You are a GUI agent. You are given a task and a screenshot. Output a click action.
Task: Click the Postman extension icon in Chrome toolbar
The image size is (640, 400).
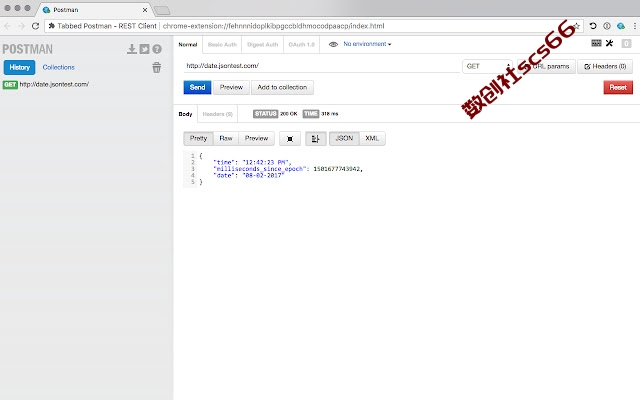tap(621, 26)
